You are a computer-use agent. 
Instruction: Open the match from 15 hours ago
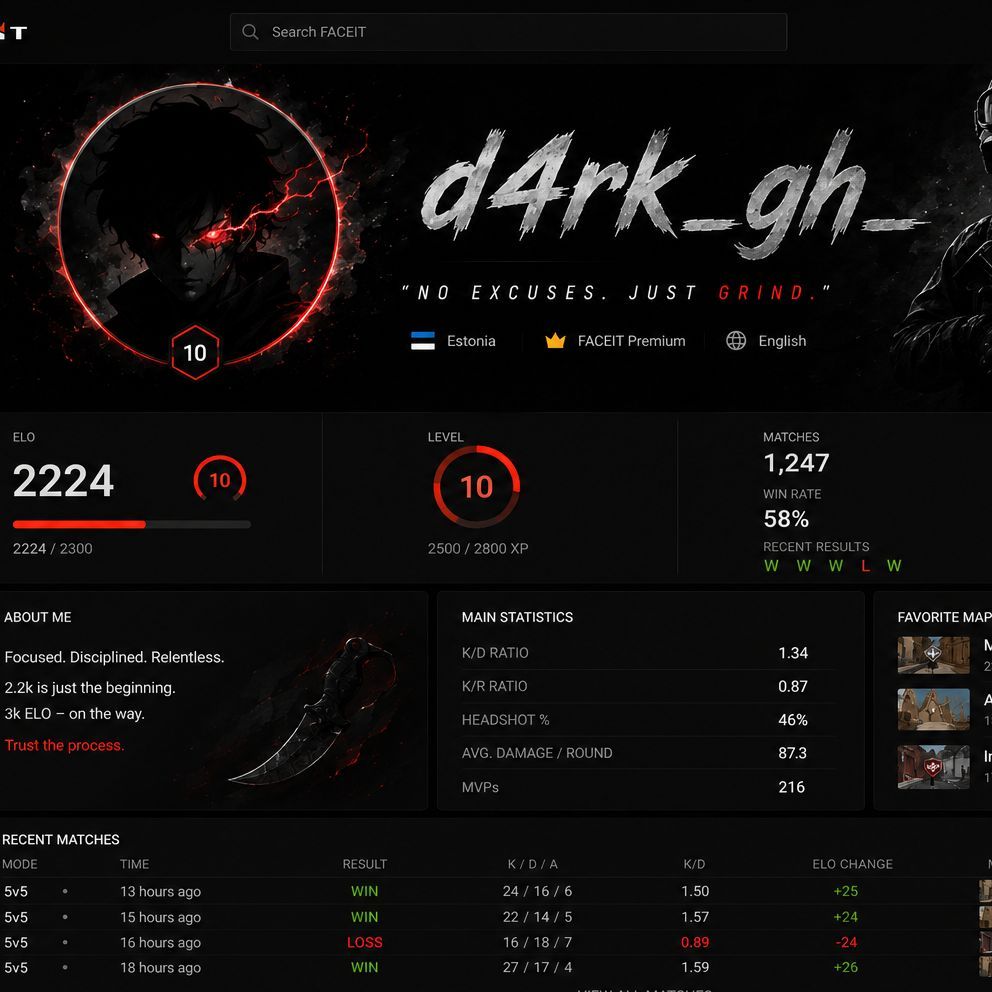(x=496, y=917)
